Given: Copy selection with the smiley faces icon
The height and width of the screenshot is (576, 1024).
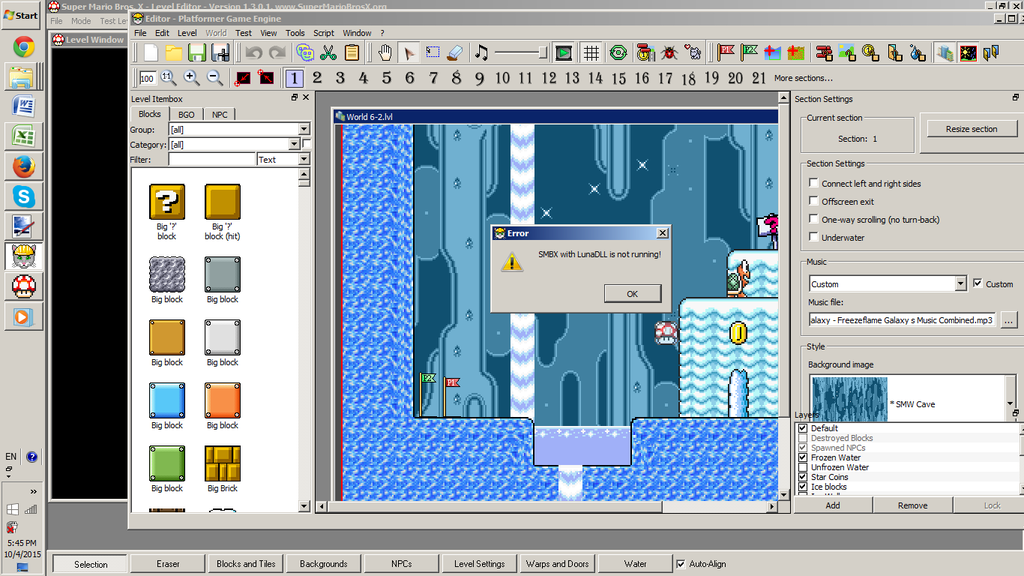Looking at the screenshot, I should point(304,53).
